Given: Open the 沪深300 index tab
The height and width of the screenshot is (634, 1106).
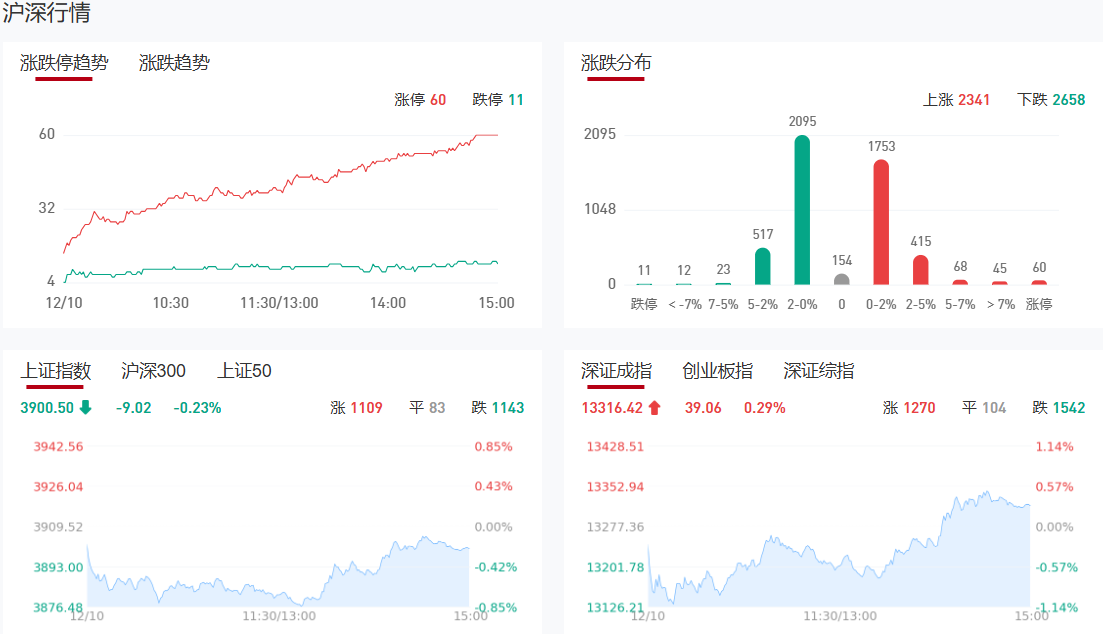Looking at the screenshot, I should click(x=153, y=371).
